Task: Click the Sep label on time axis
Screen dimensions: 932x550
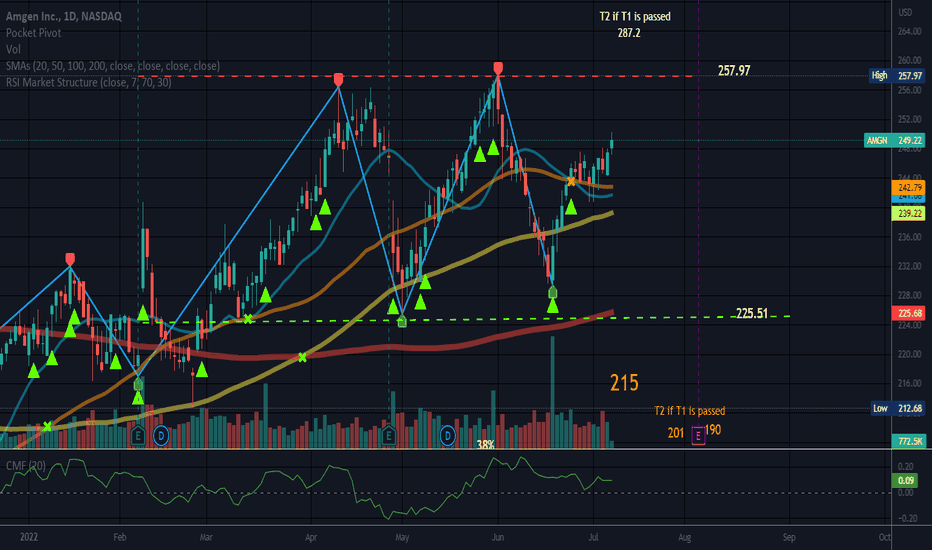Action: 789,538
